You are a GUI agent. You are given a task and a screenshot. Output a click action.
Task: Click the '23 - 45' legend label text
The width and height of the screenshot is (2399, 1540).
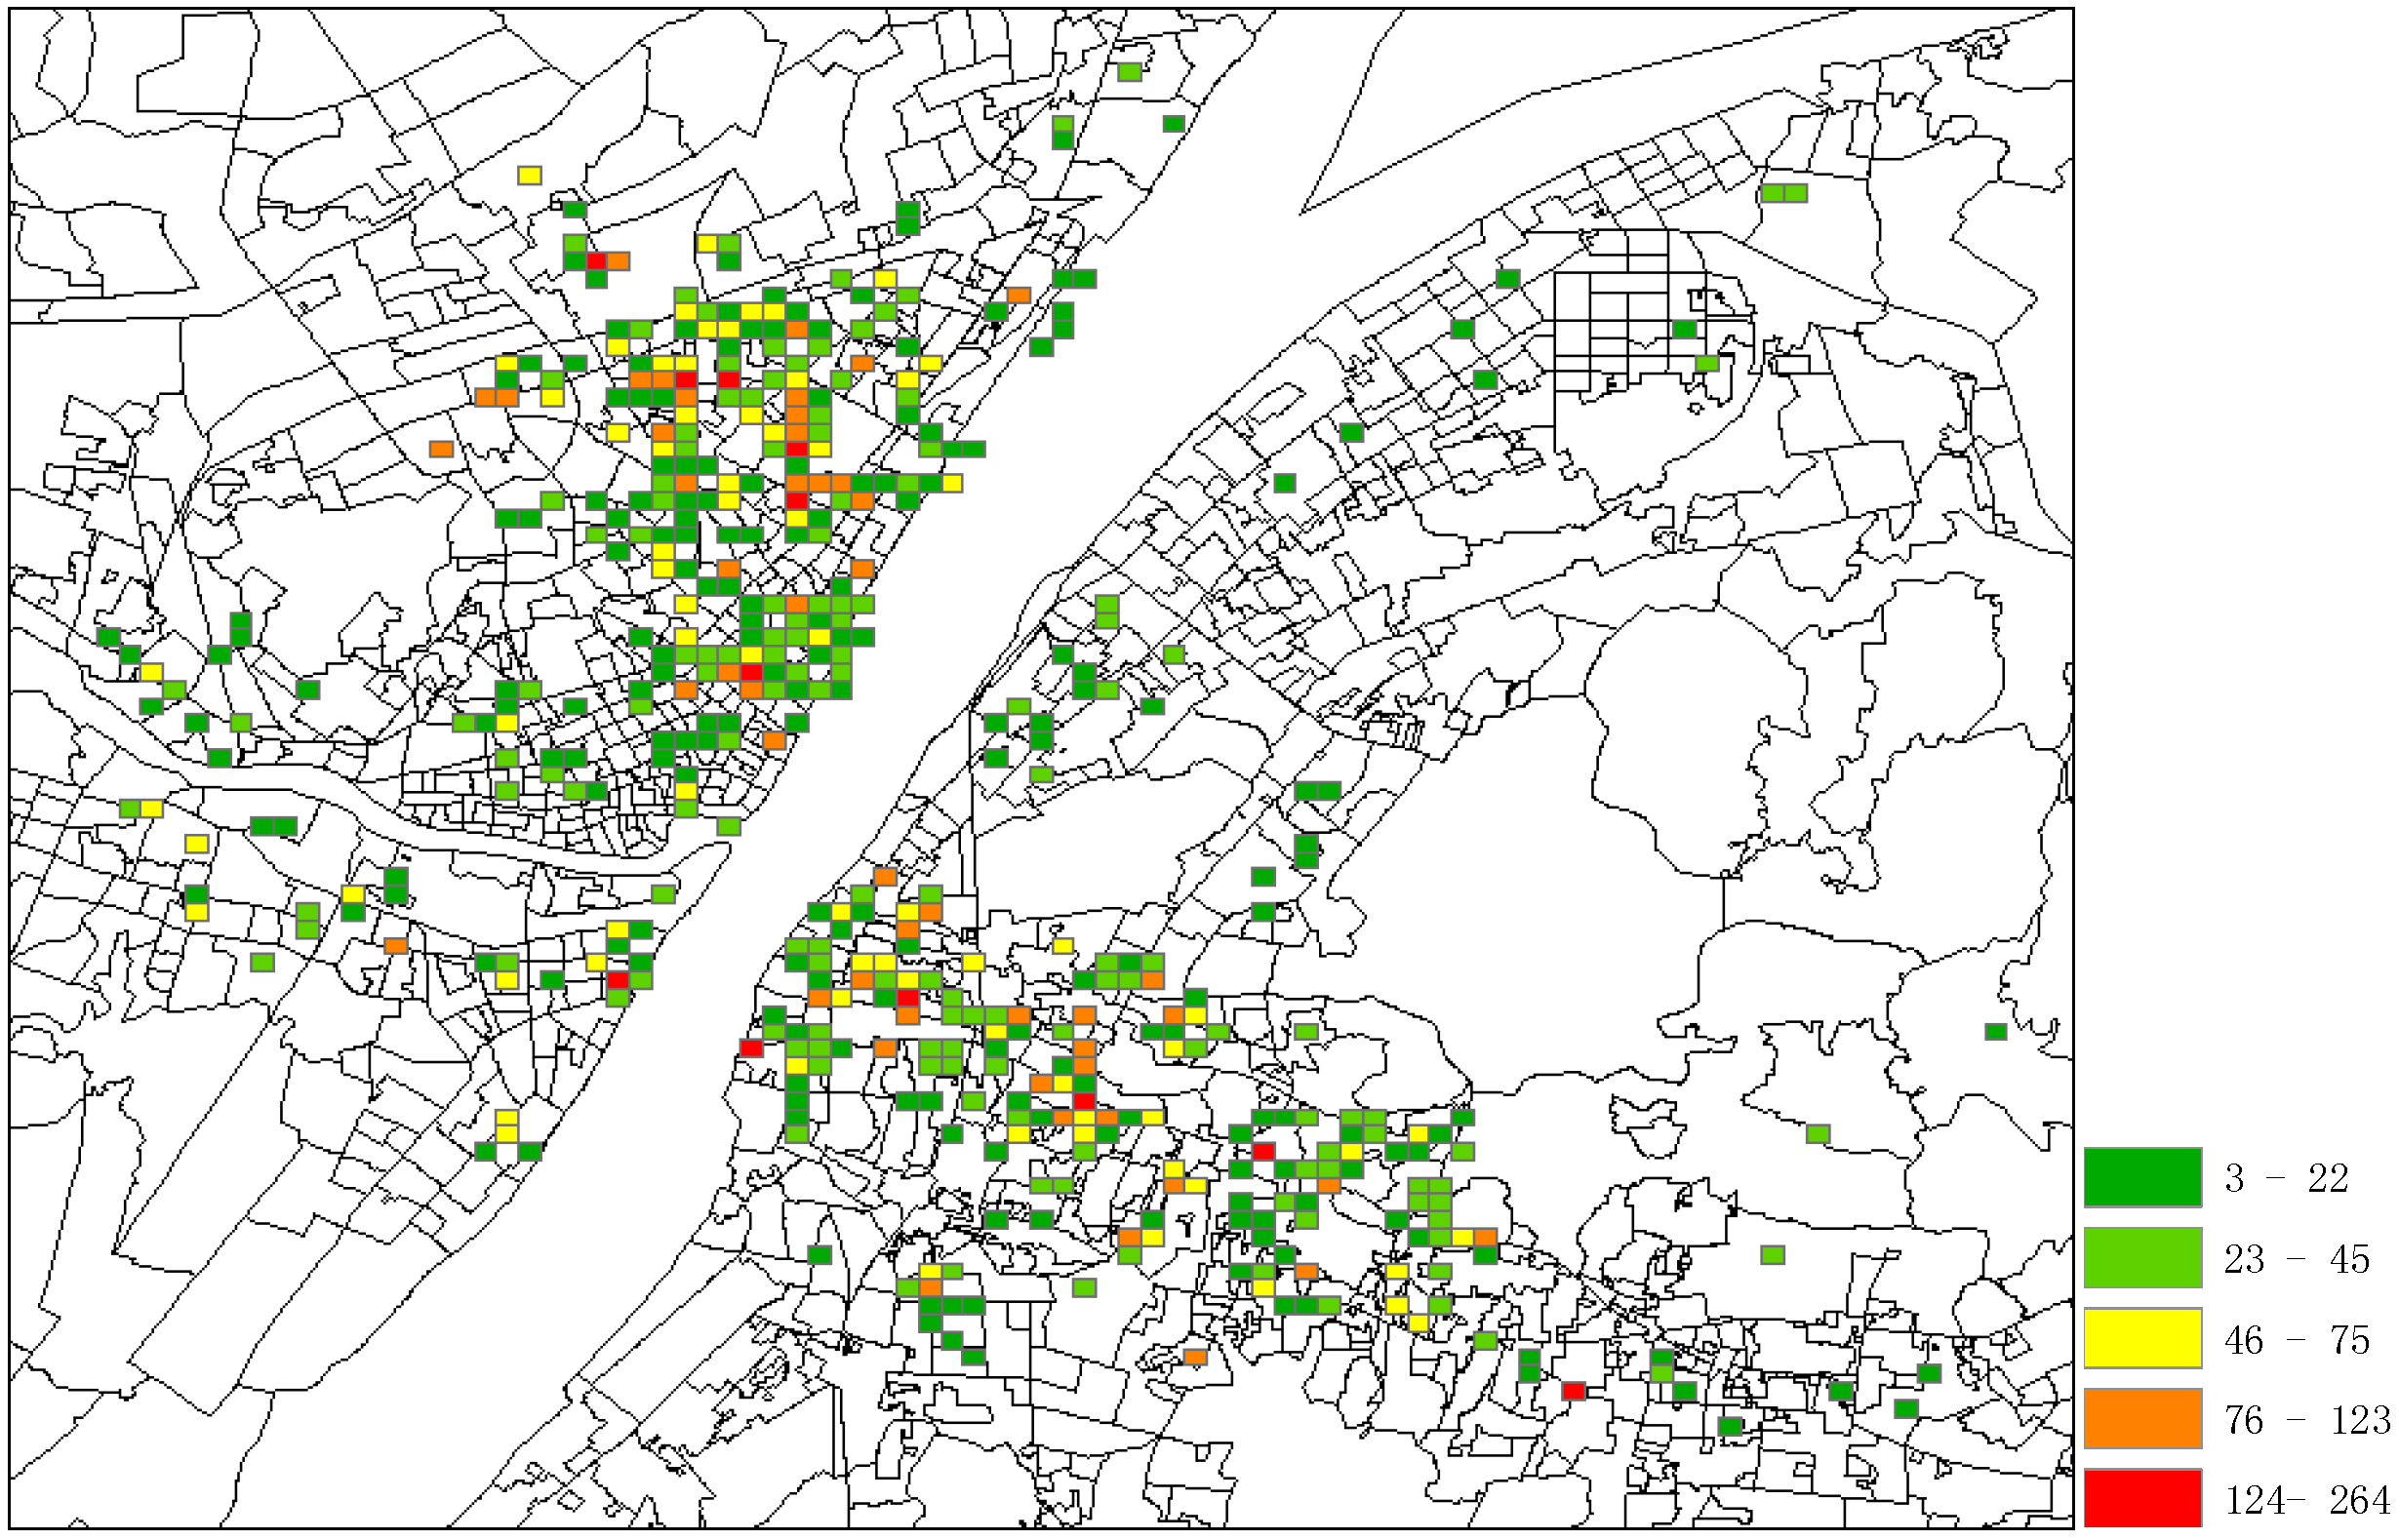tap(2296, 1259)
